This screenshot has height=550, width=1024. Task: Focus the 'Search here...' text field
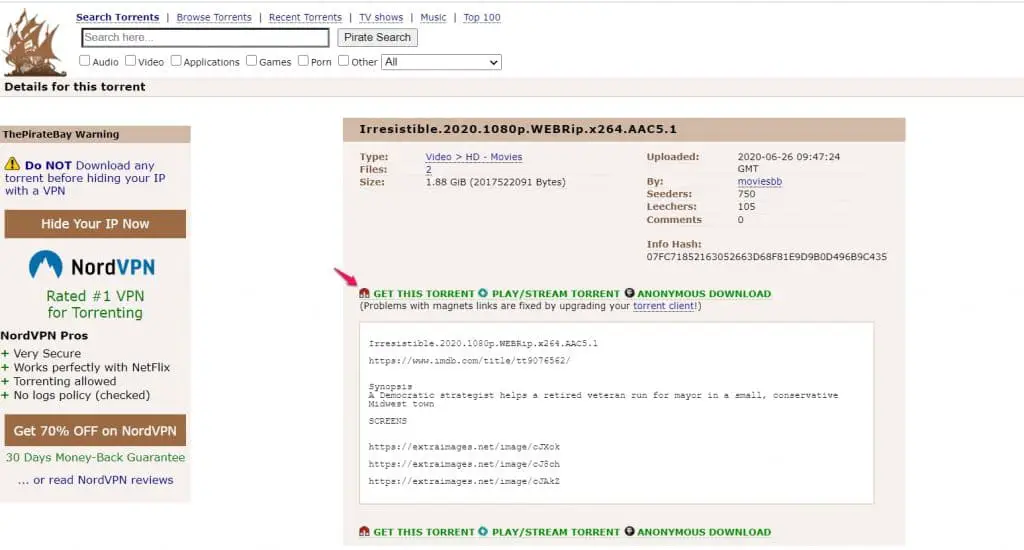[x=205, y=38]
